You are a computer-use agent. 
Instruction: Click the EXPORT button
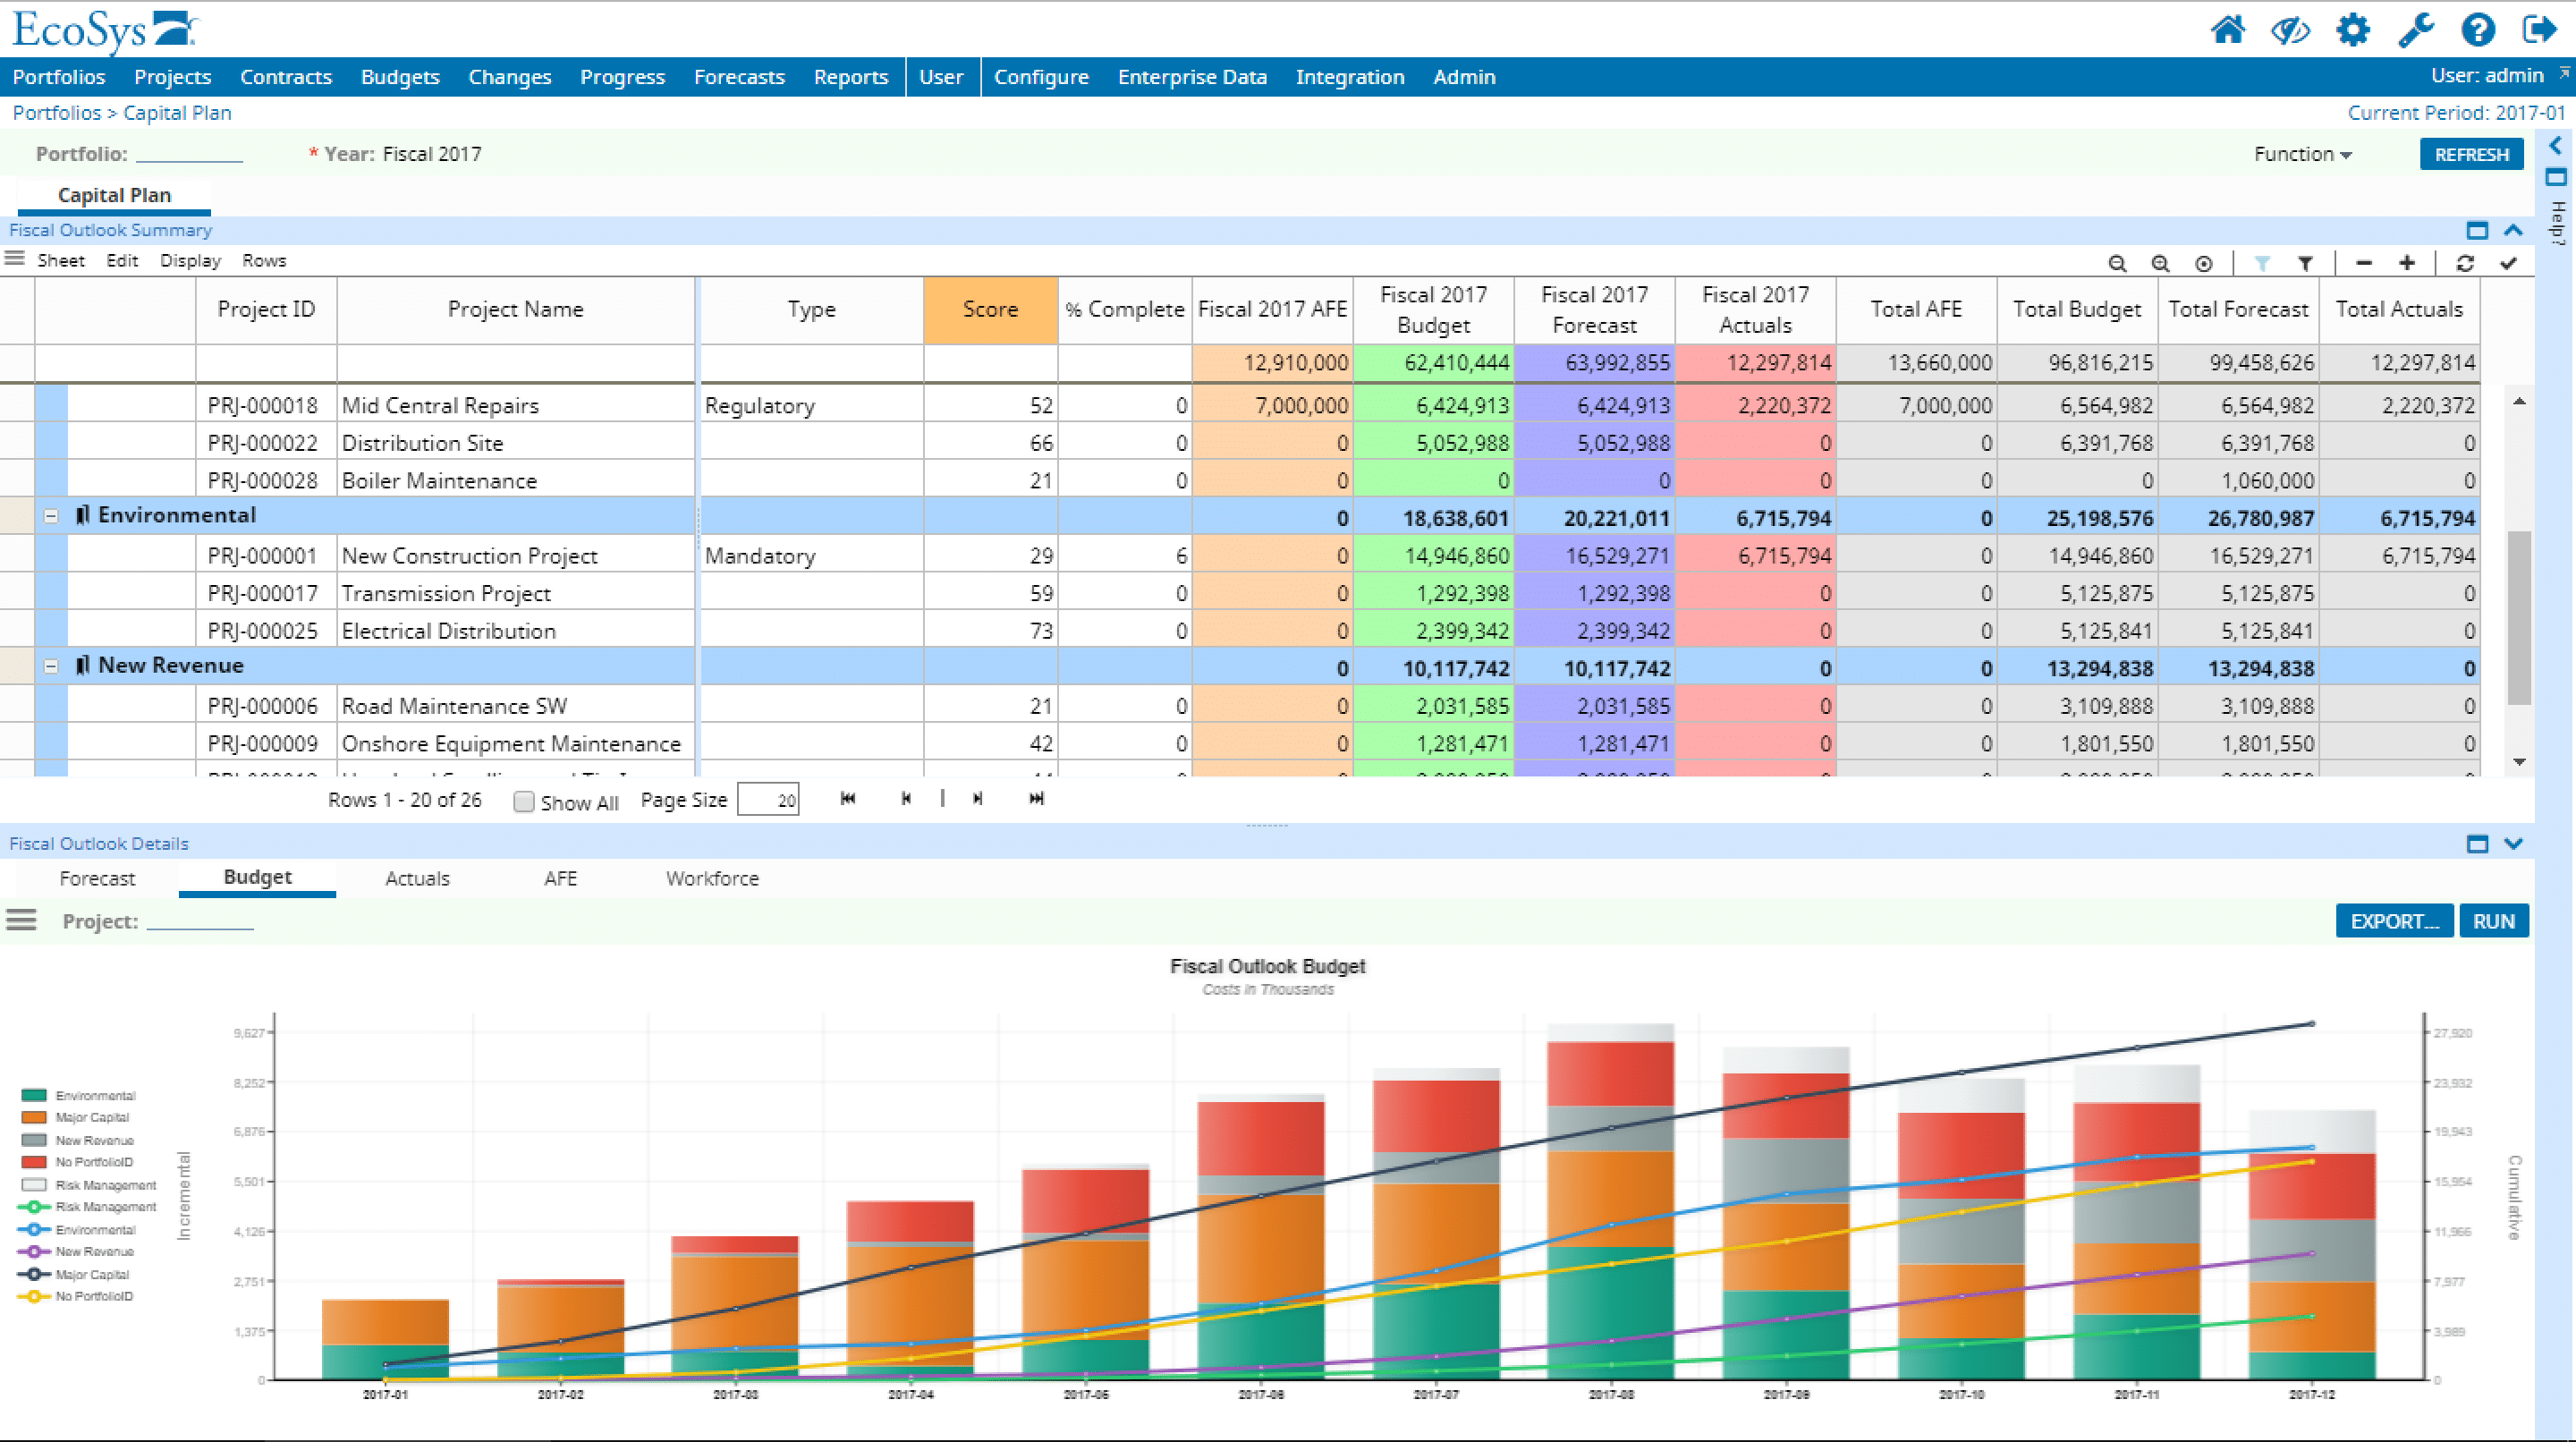[2393, 922]
